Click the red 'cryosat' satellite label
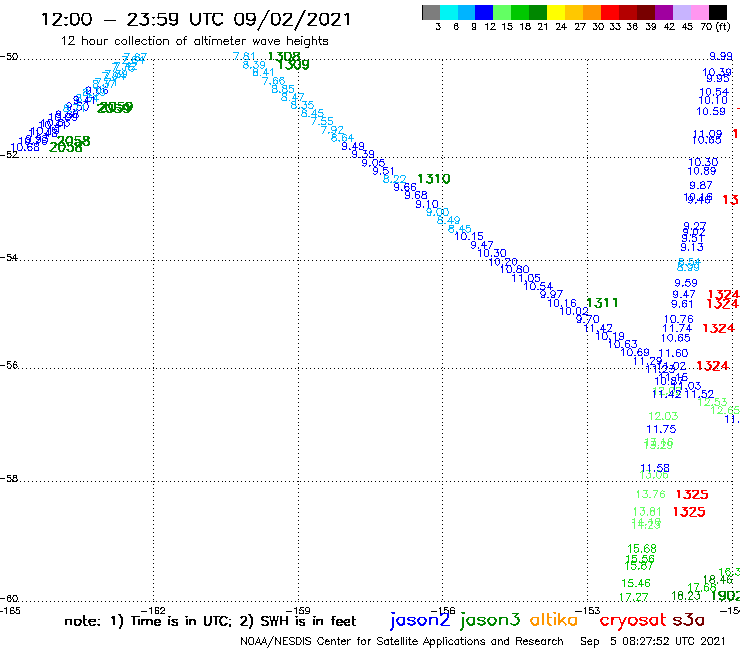This screenshot has height=650, width=740. (632, 620)
